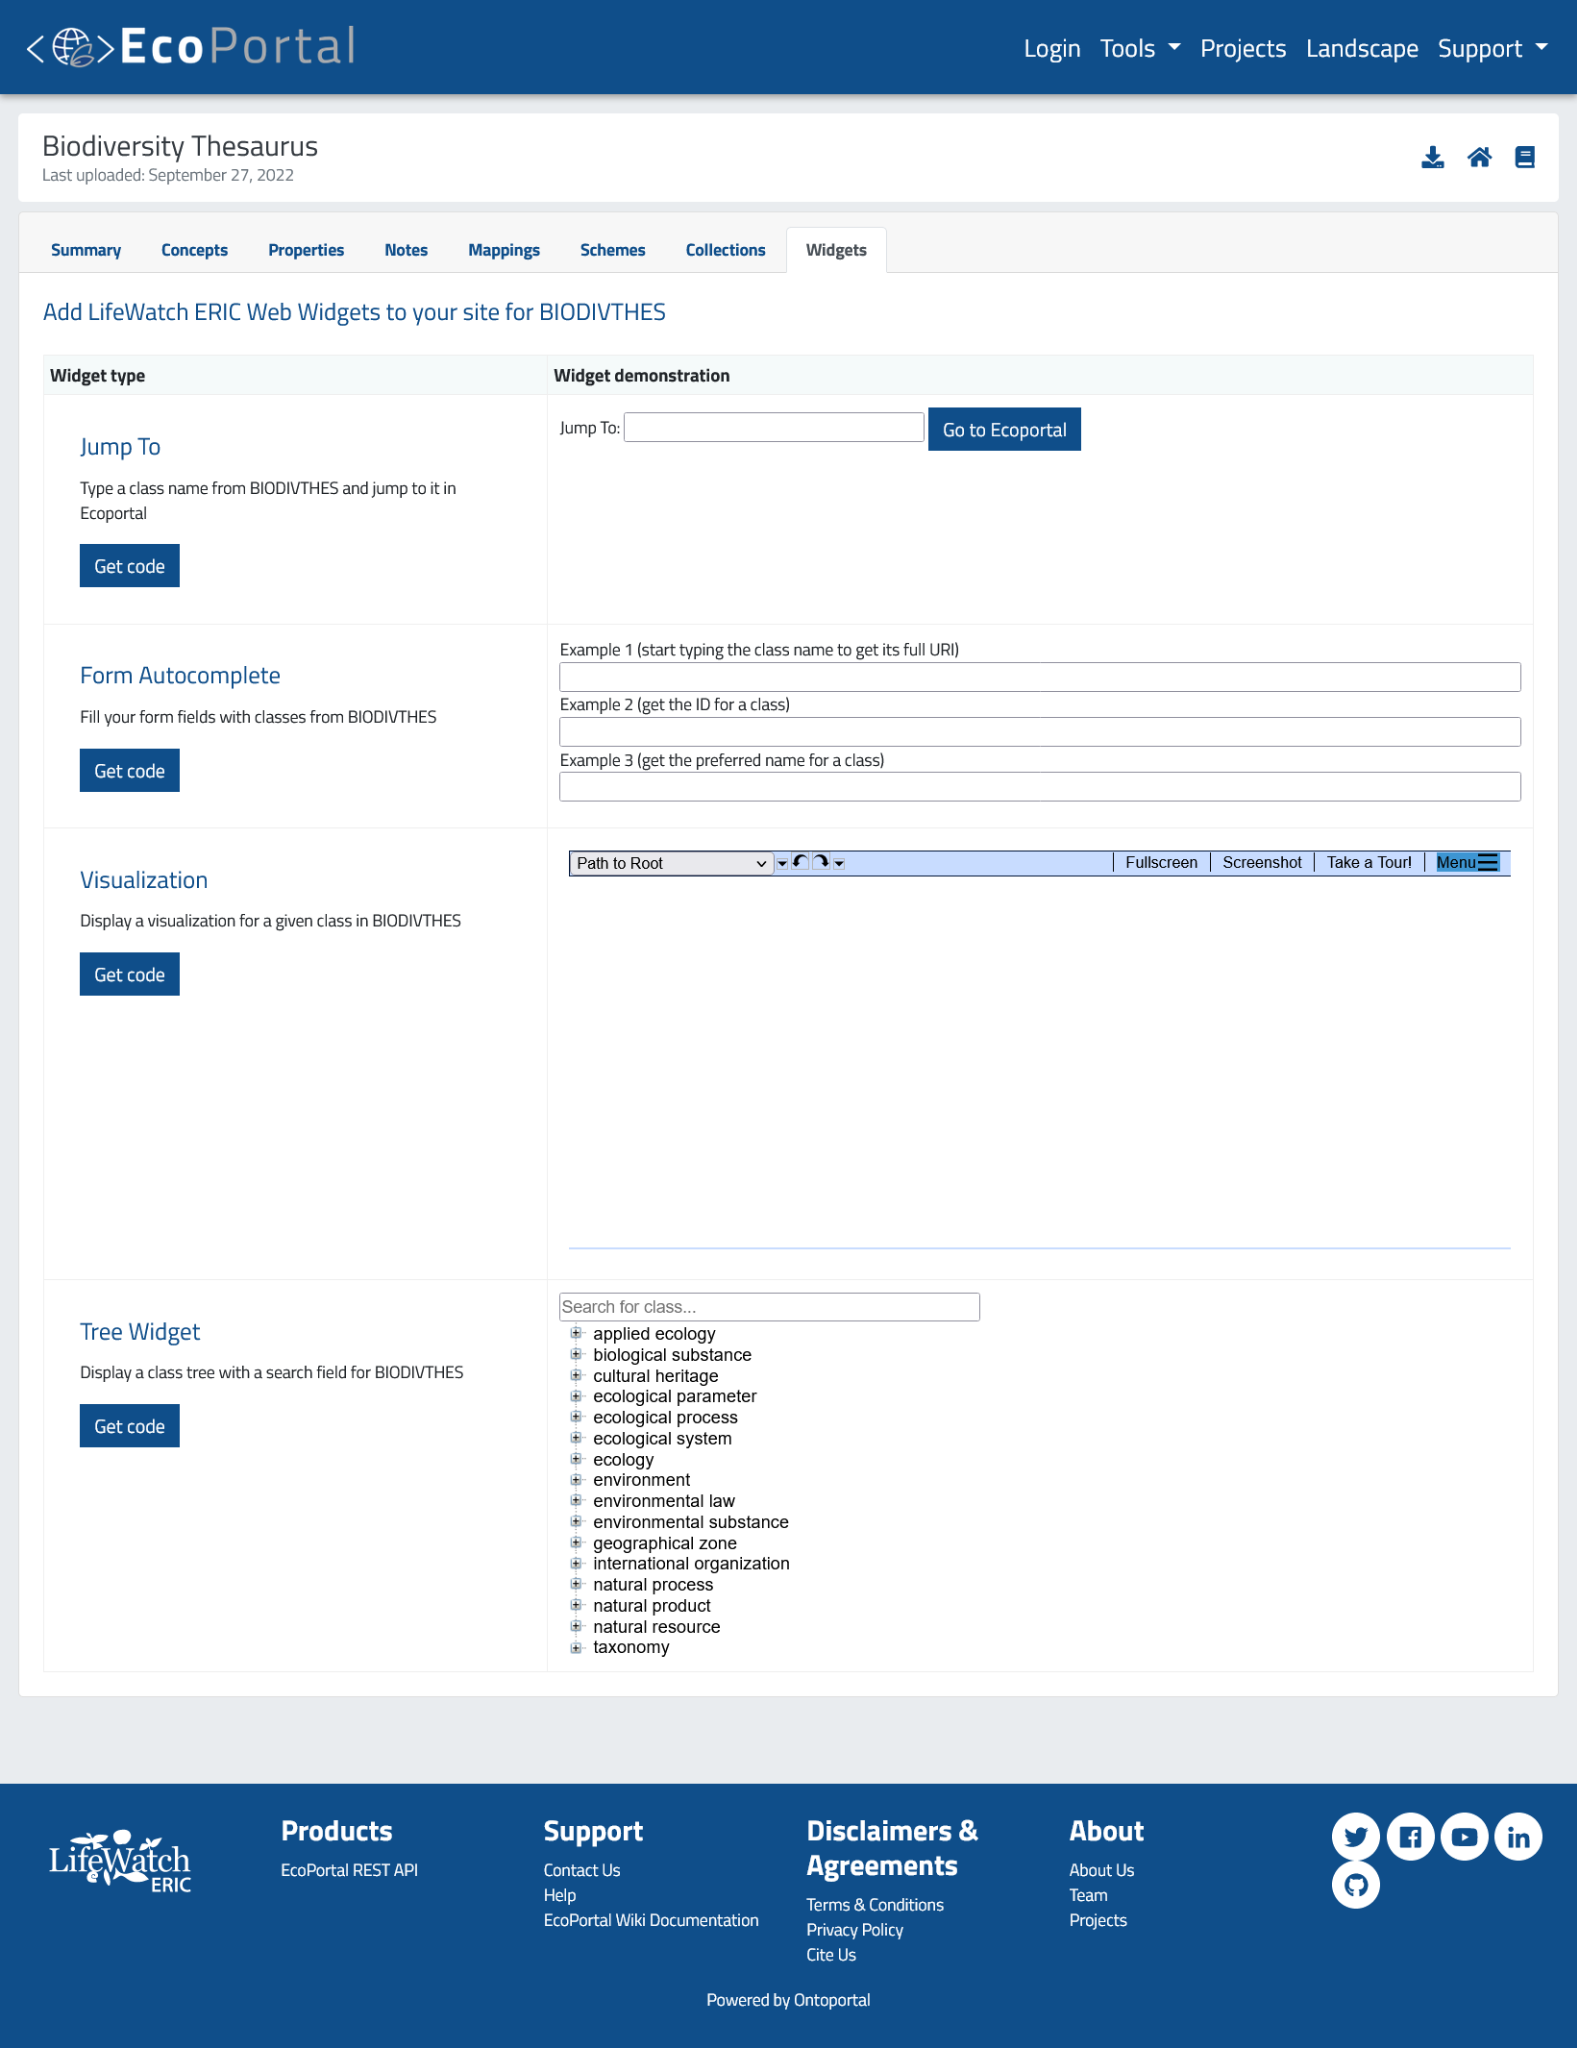Click the LifeWatch ERIC footer logo

tap(120, 1861)
